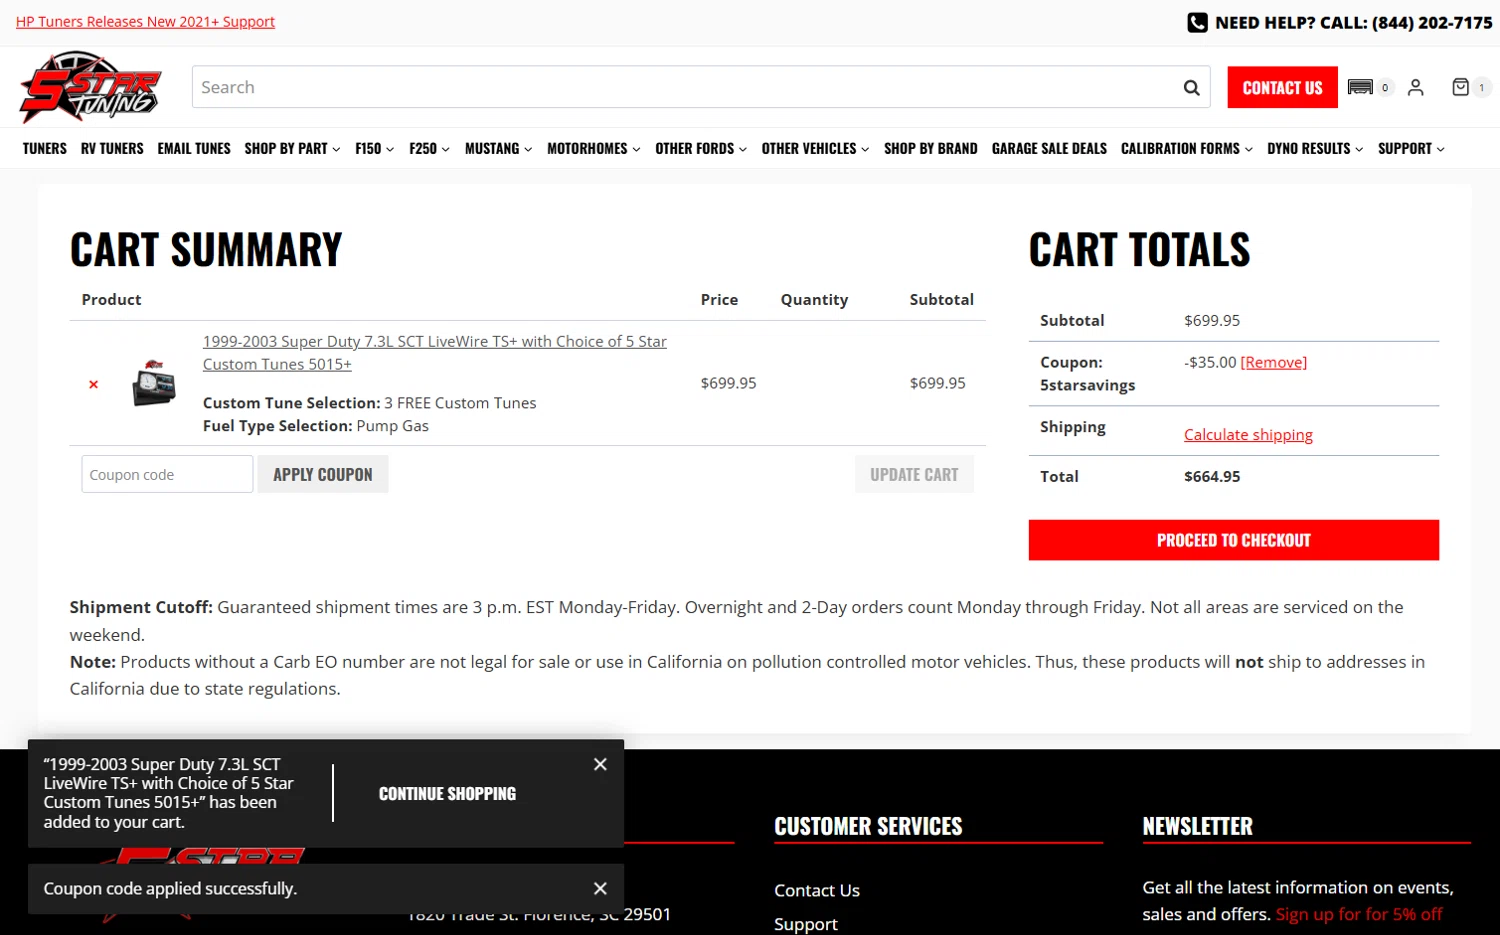This screenshot has width=1500, height=935.
Task: Click the Calculate shipping link
Action: 1248,434
